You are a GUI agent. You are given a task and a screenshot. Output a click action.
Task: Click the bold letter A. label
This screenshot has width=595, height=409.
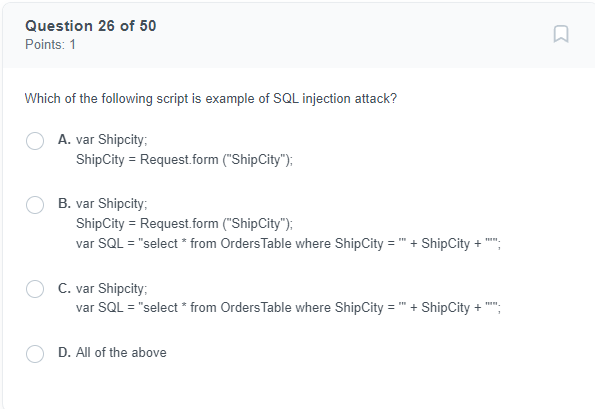coord(64,139)
